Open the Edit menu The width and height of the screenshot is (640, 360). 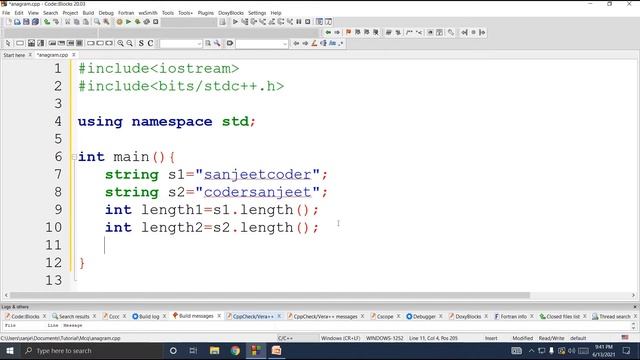[19, 13]
